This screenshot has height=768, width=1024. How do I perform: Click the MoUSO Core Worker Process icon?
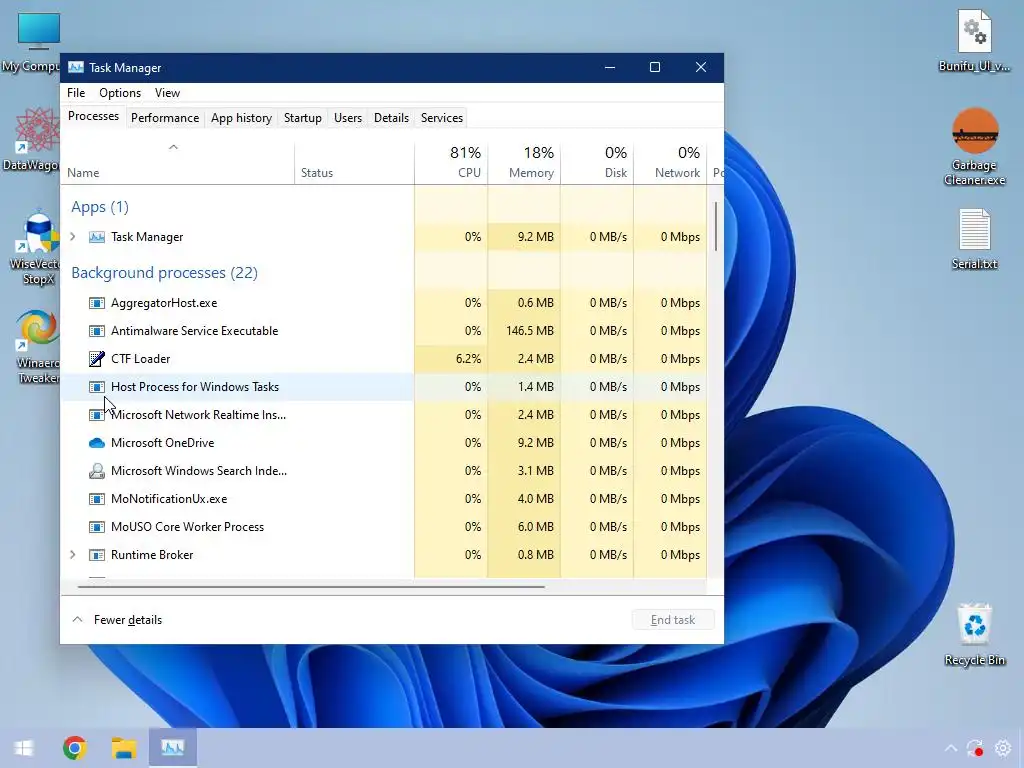[x=97, y=527]
